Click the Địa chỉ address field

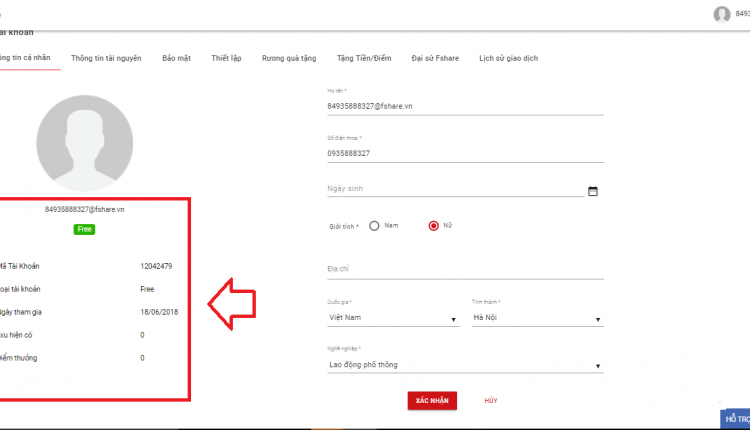coord(465,269)
